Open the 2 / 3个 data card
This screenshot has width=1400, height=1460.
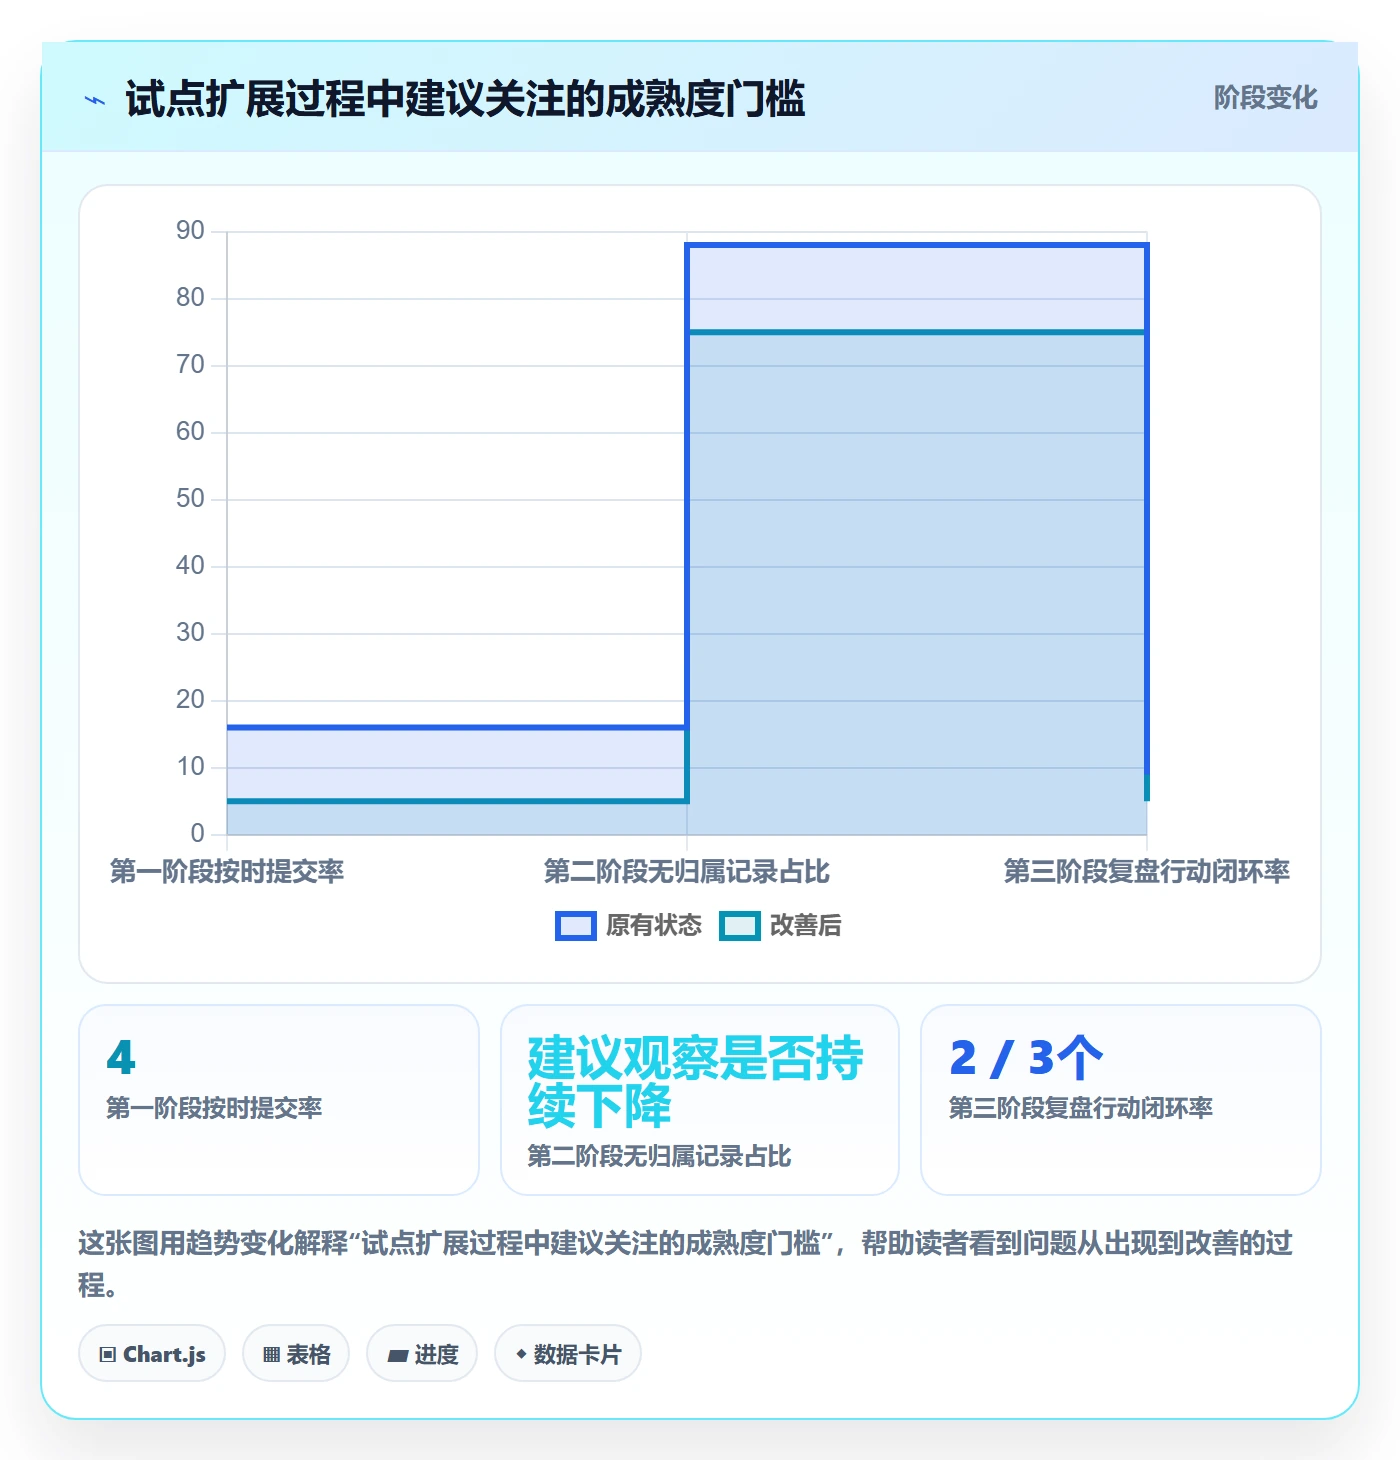tap(1121, 1100)
